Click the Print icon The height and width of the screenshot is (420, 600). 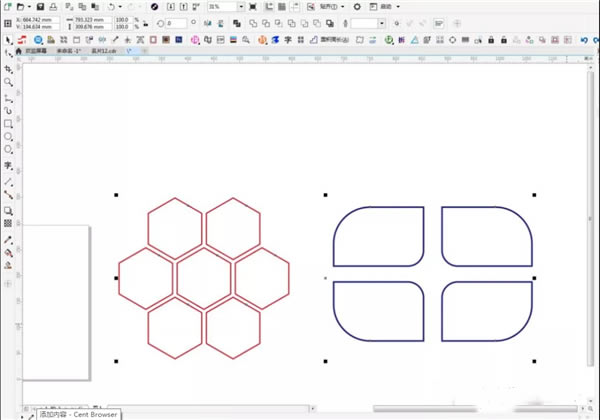(53, 7)
